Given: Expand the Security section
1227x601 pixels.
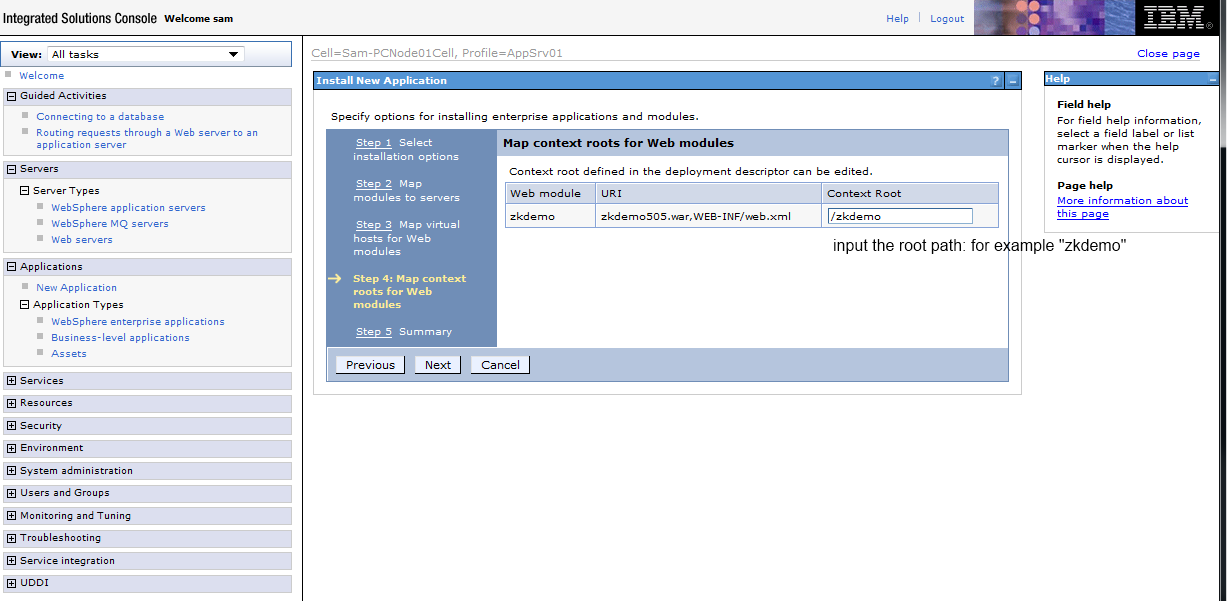Looking at the screenshot, I should point(12,426).
